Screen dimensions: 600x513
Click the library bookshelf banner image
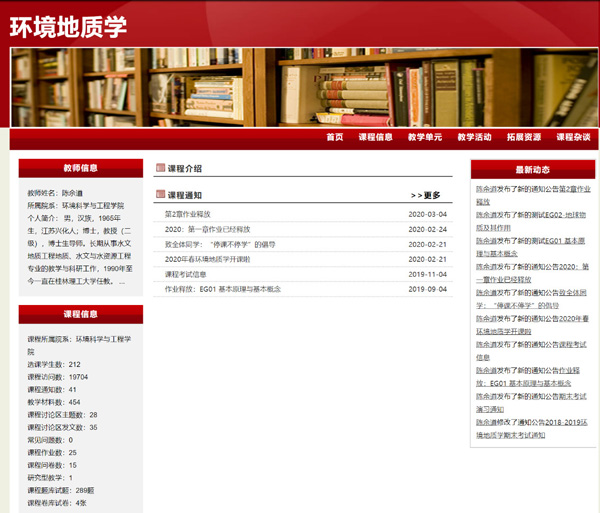click(300, 88)
